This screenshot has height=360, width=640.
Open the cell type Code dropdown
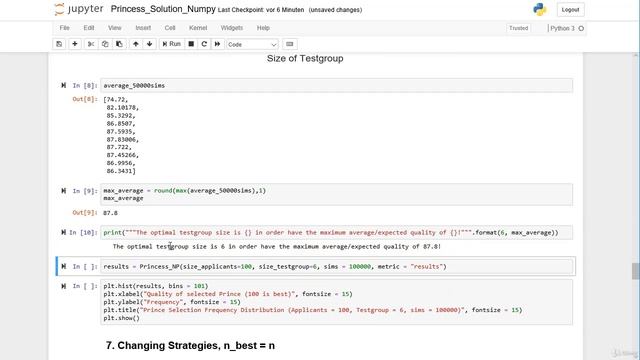click(252, 44)
